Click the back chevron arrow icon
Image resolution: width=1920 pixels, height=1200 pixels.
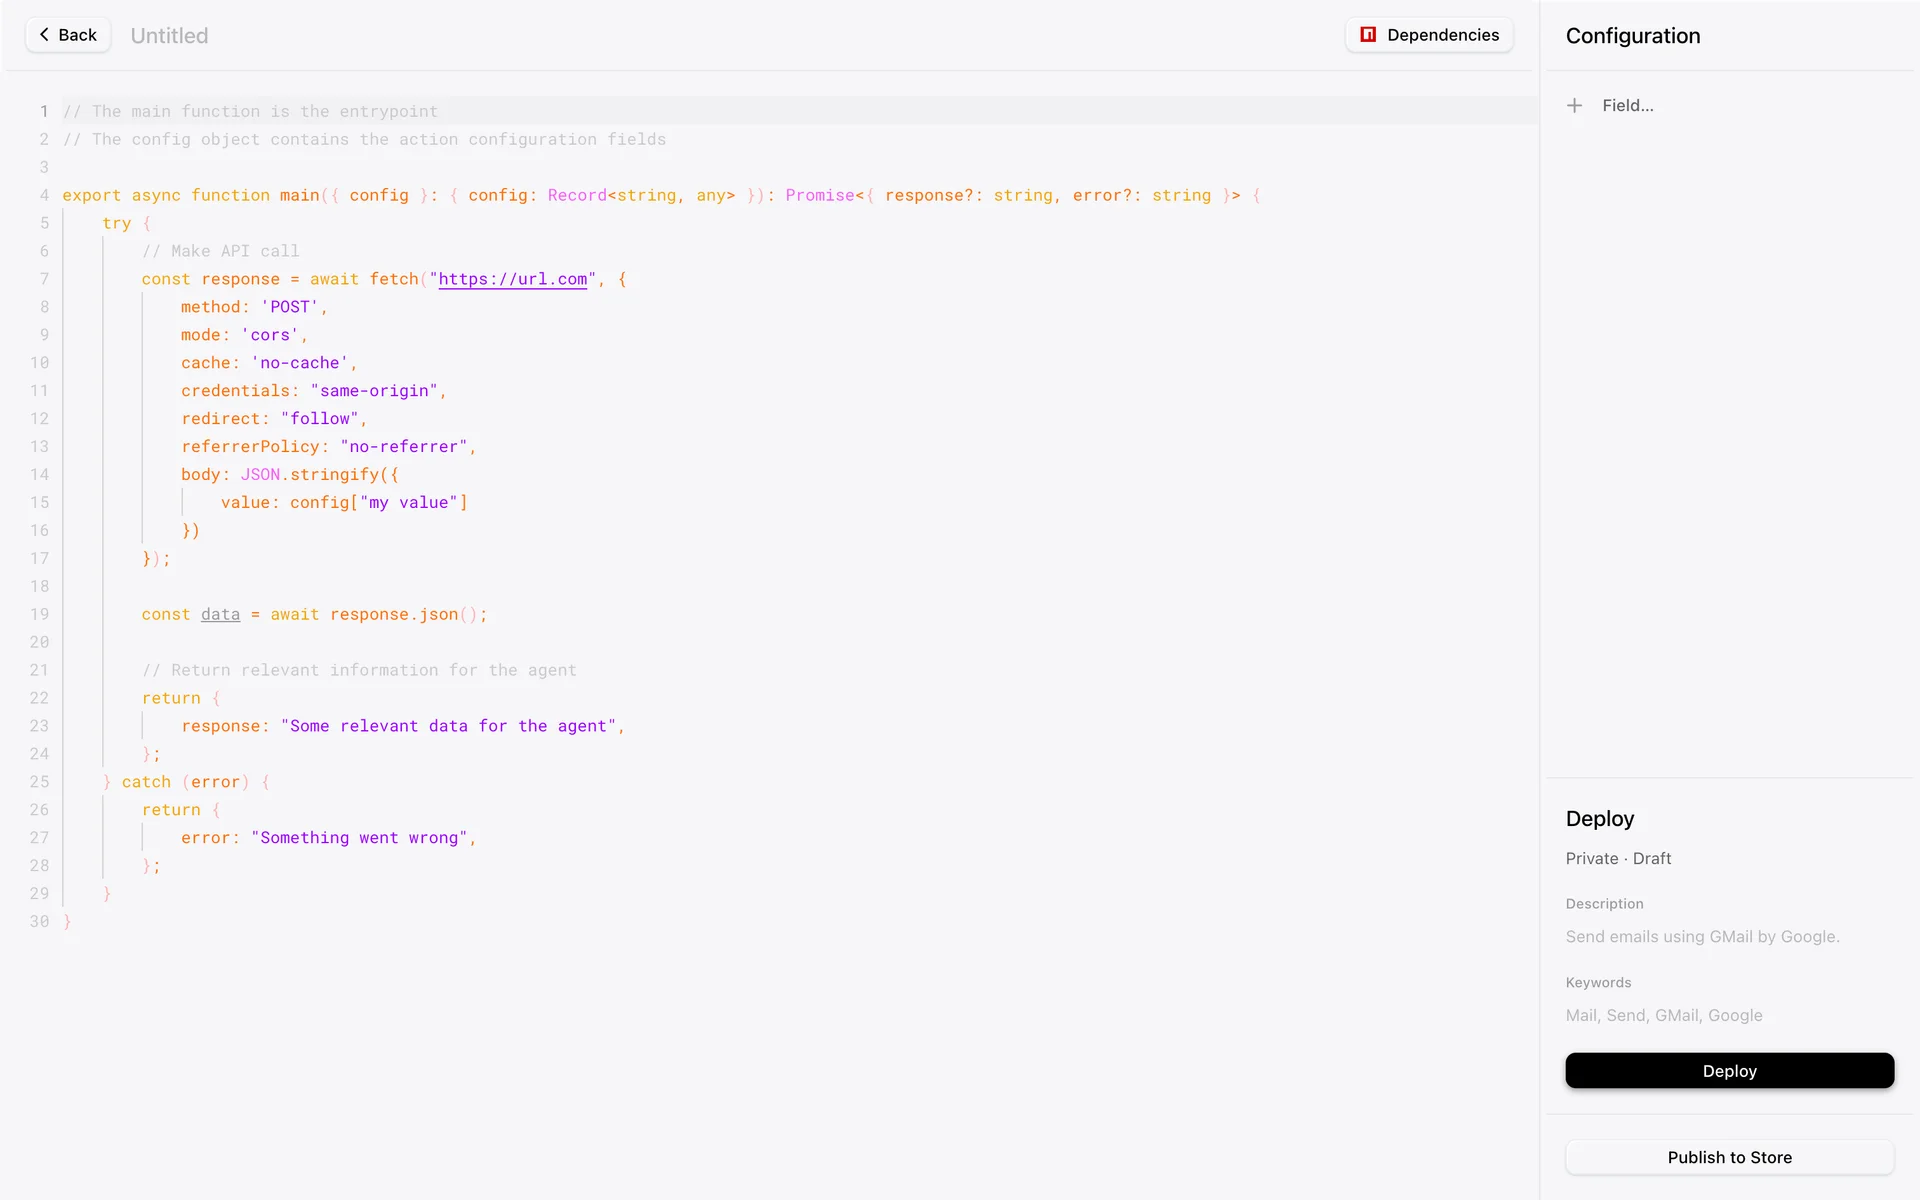[44, 35]
